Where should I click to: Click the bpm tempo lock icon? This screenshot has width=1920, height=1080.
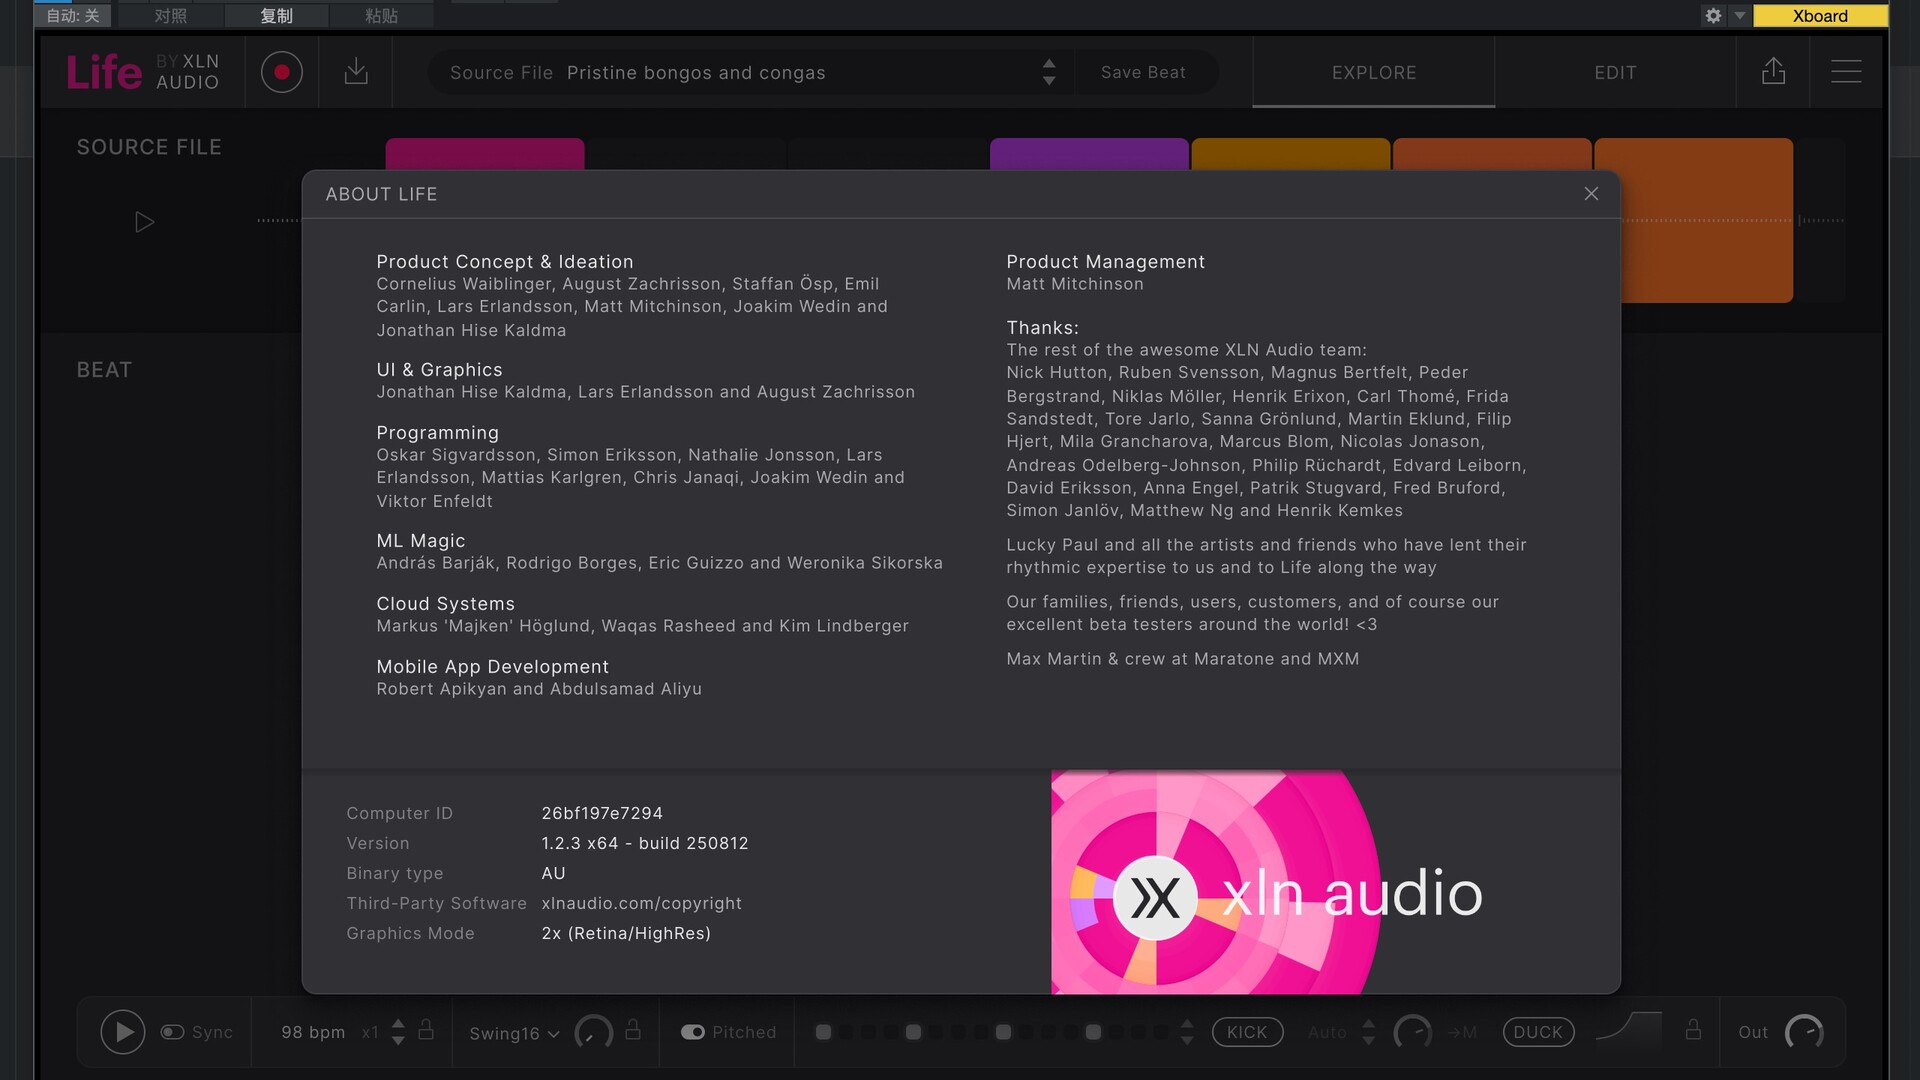coord(426,1030)
